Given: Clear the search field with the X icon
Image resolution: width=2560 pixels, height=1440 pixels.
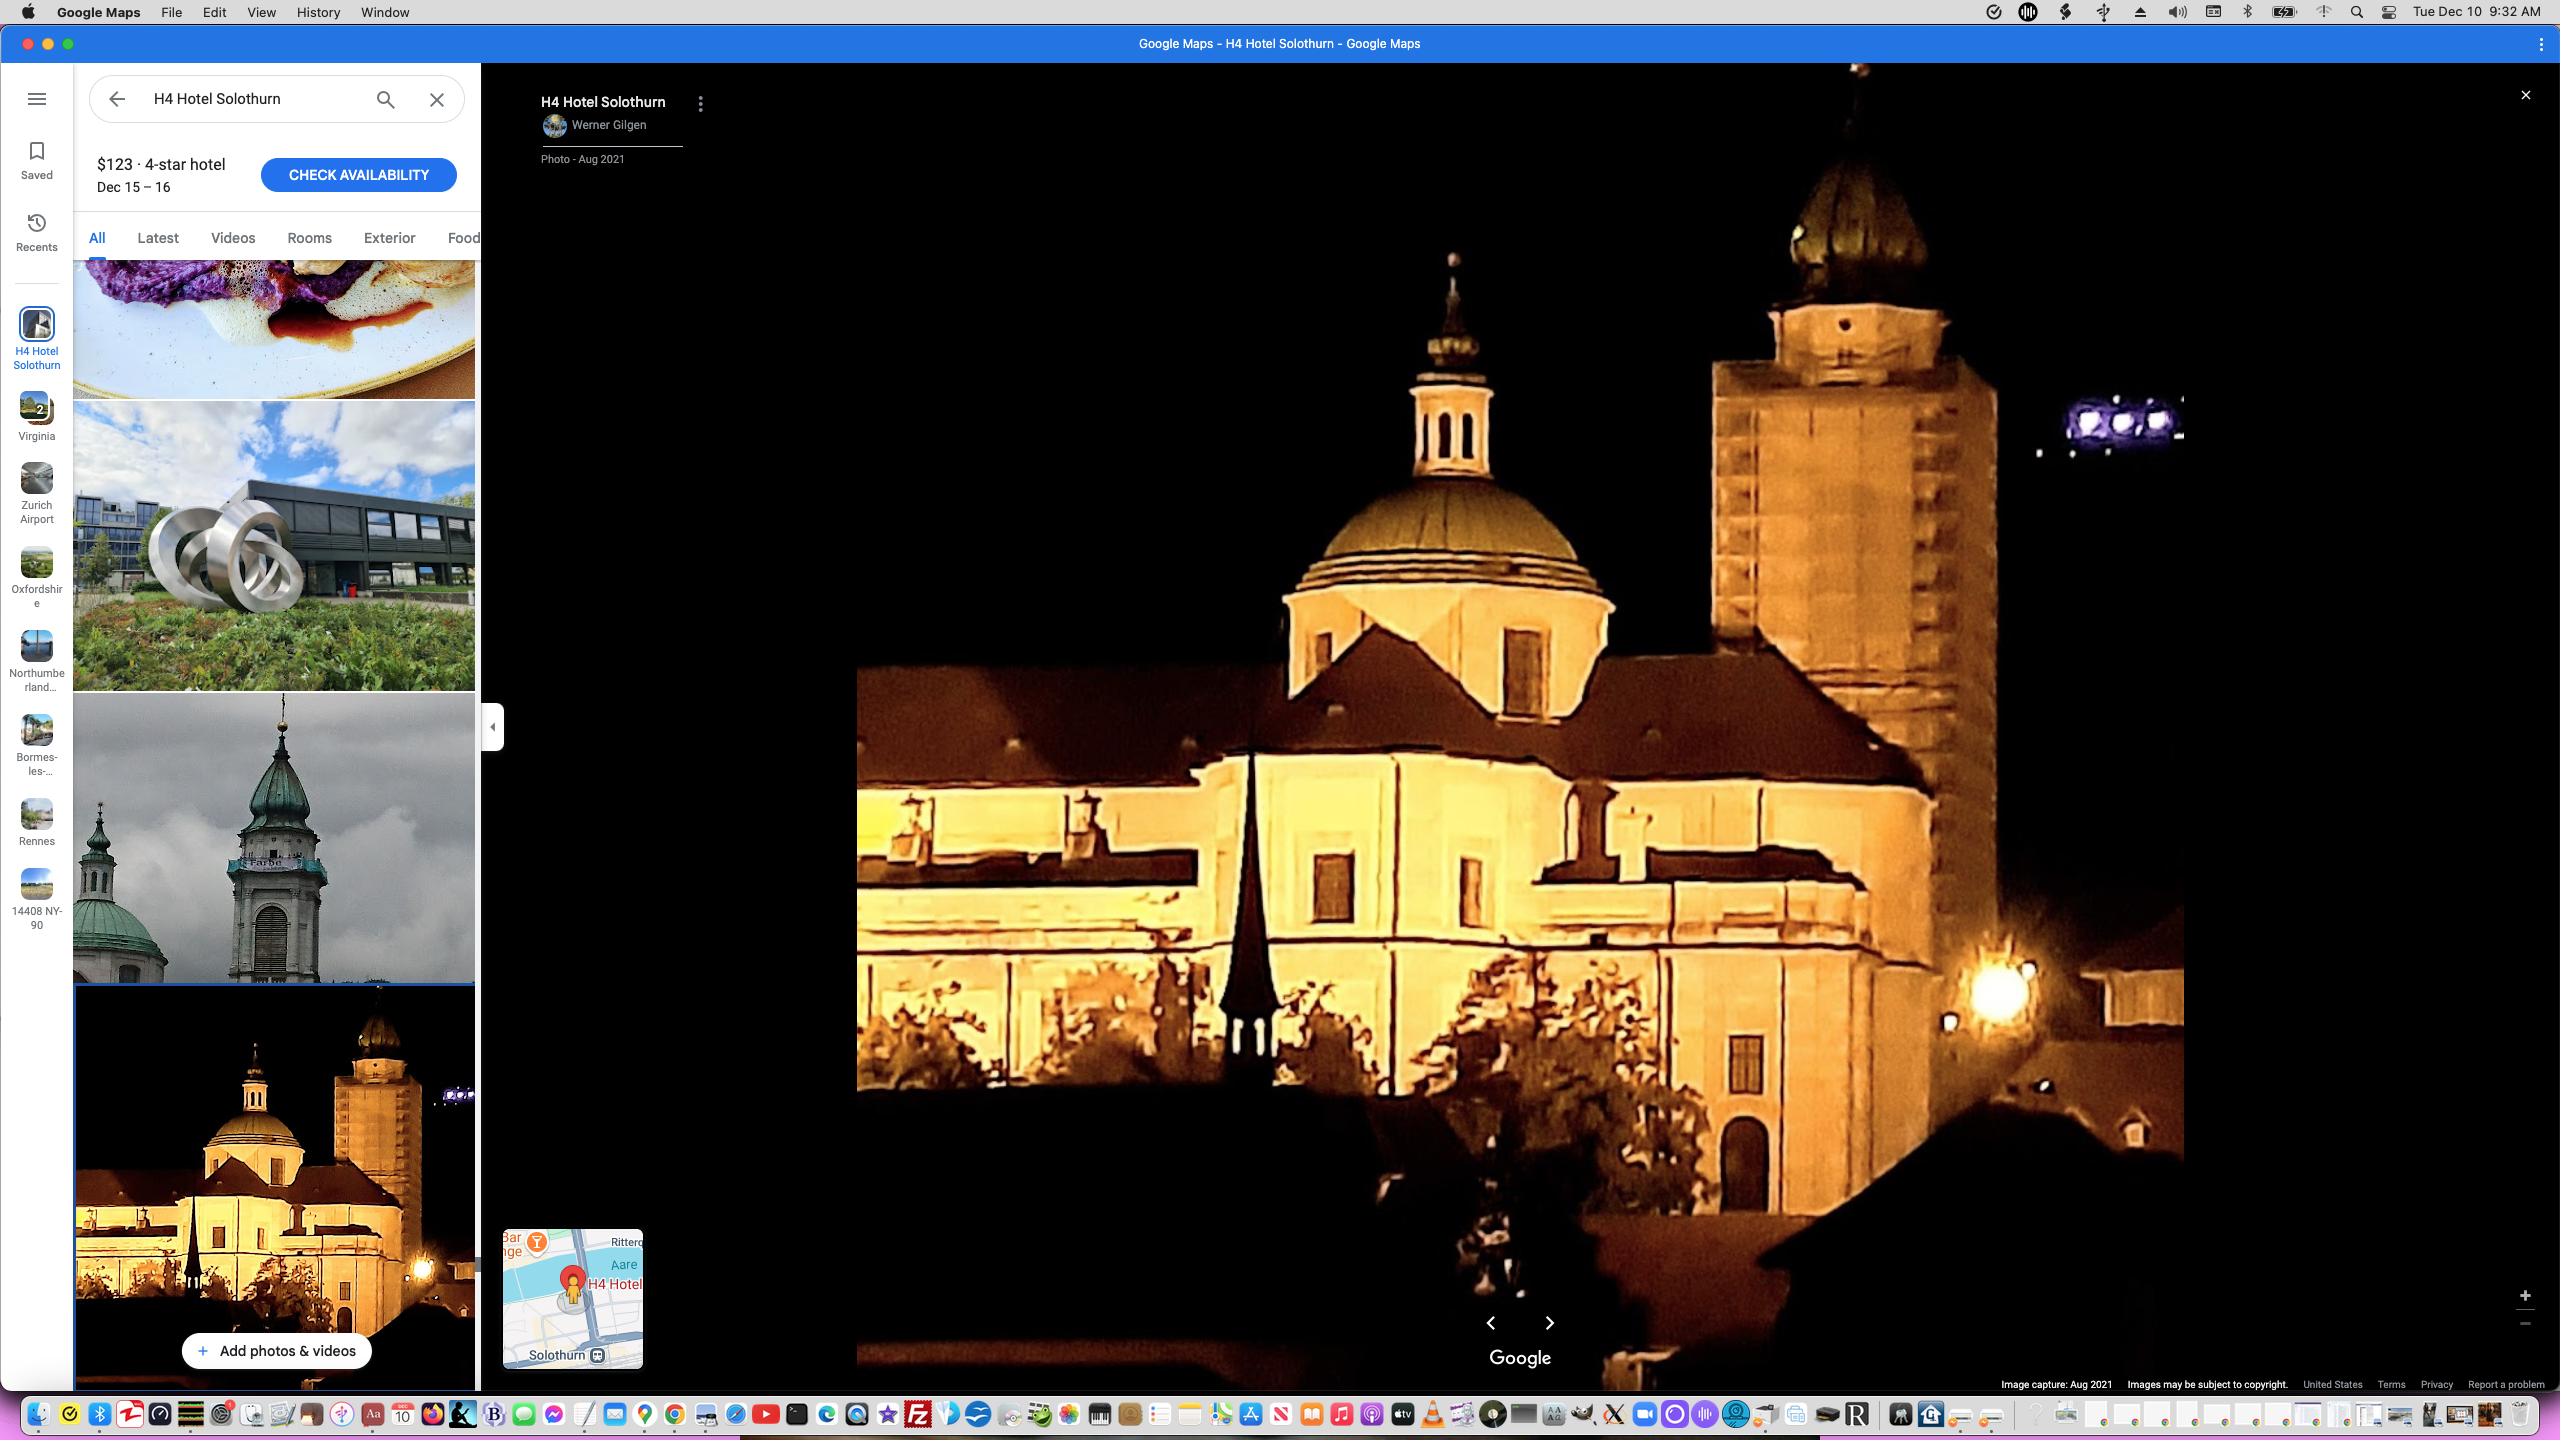Looking at the screenshot, I should coord(436,99).
